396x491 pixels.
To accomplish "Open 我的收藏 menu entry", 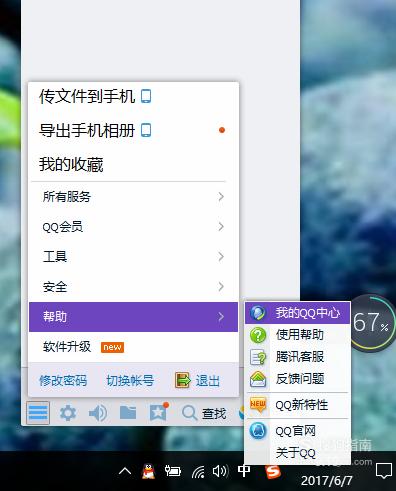I will [x=133, y=164].
